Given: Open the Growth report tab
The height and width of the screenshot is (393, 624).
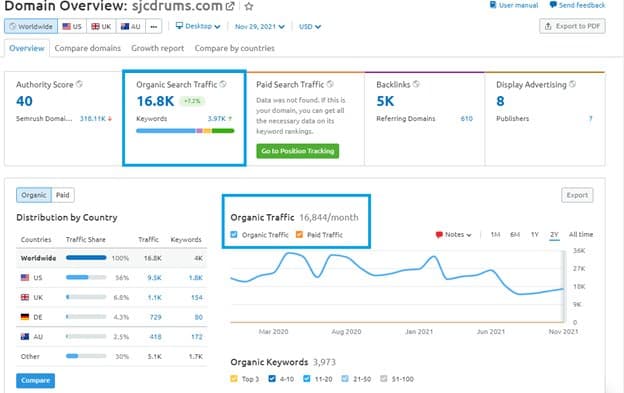Looking at the screenshot, I should click(x=158, y=48).
